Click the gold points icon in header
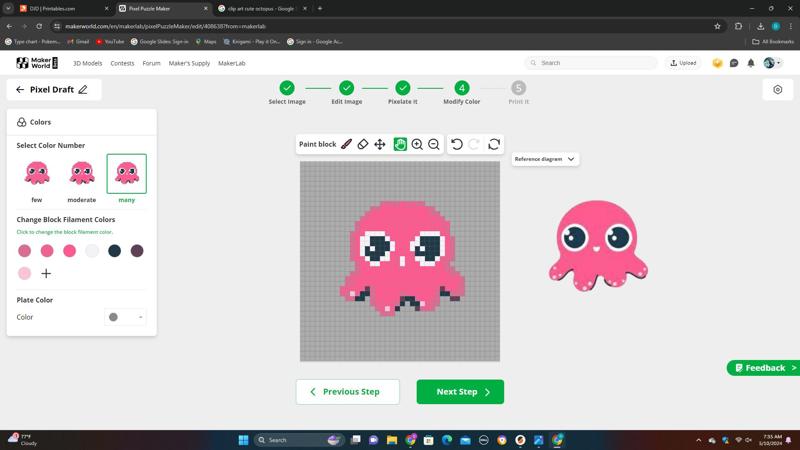Viewport: 800px width, 450px height. click(x=717, y=63)
